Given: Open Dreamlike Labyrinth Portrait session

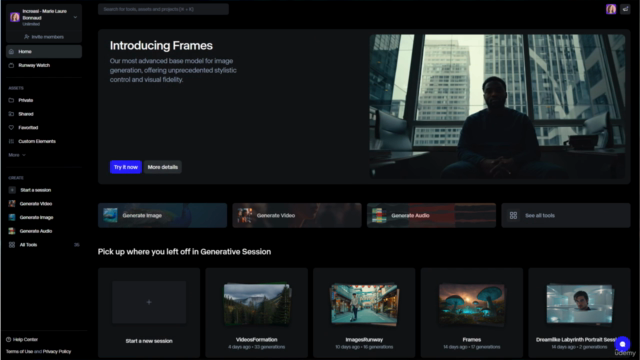Looking at the screenshot, I should 579,313.
